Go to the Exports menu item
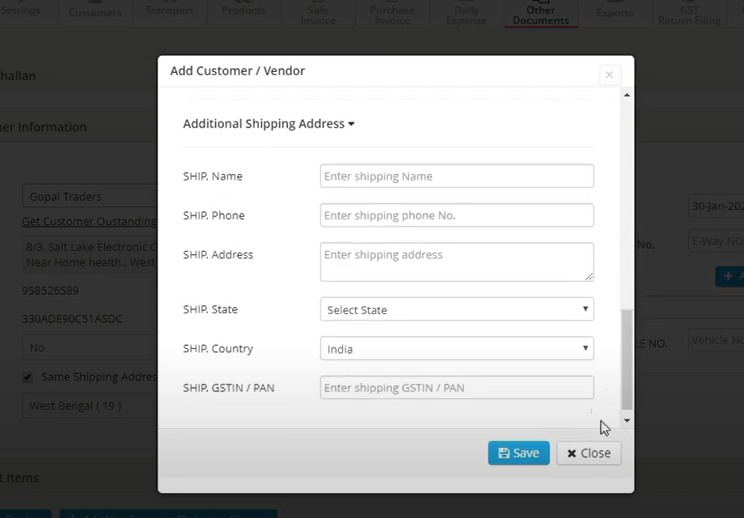 (614, 12)
